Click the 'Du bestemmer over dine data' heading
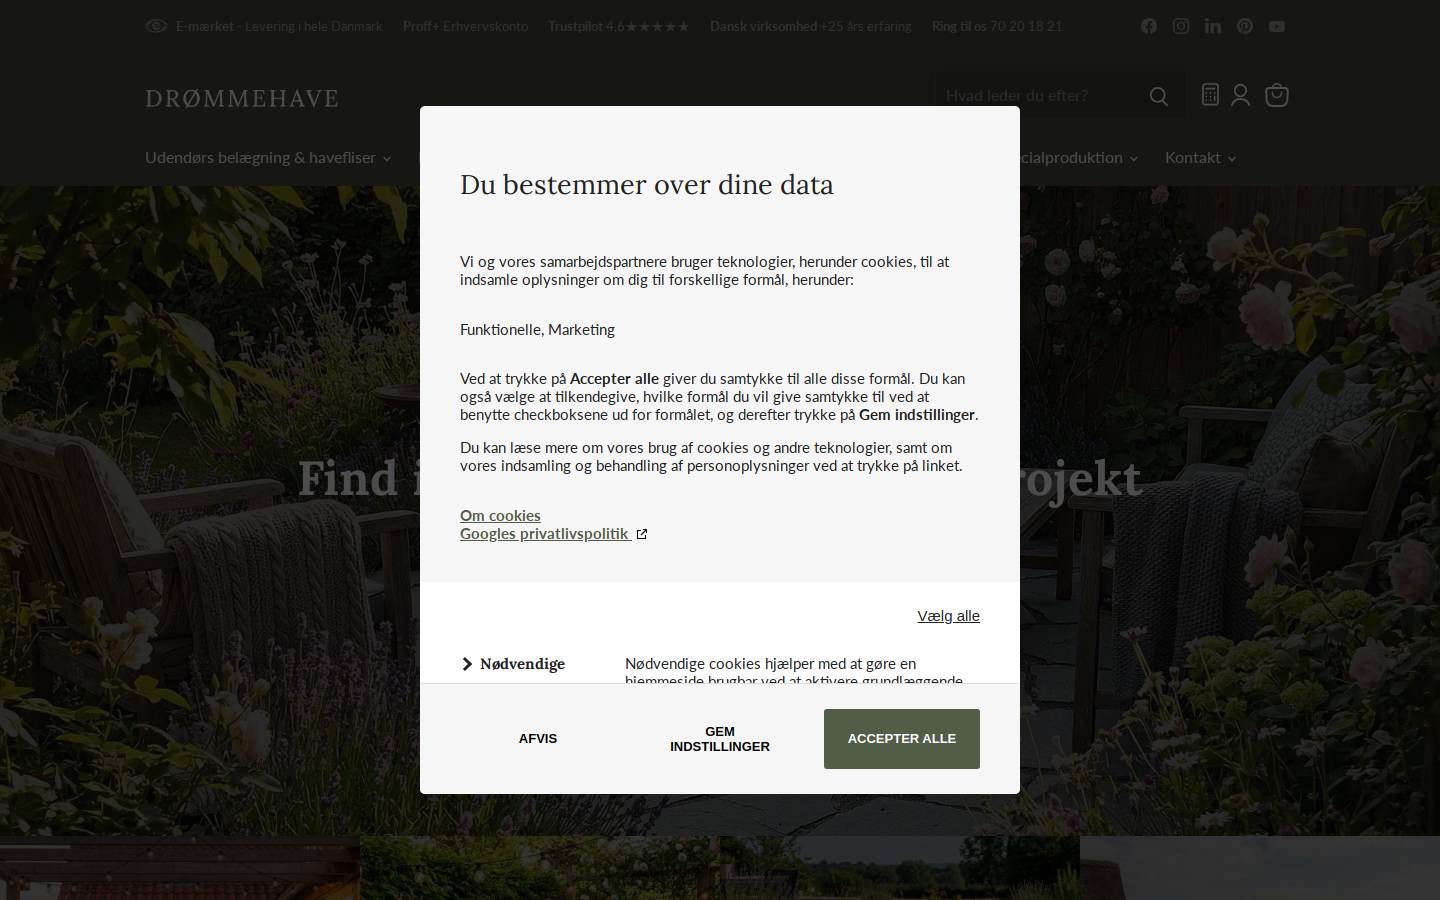The width and height of the screenshot is (1440, 900). 647,185
